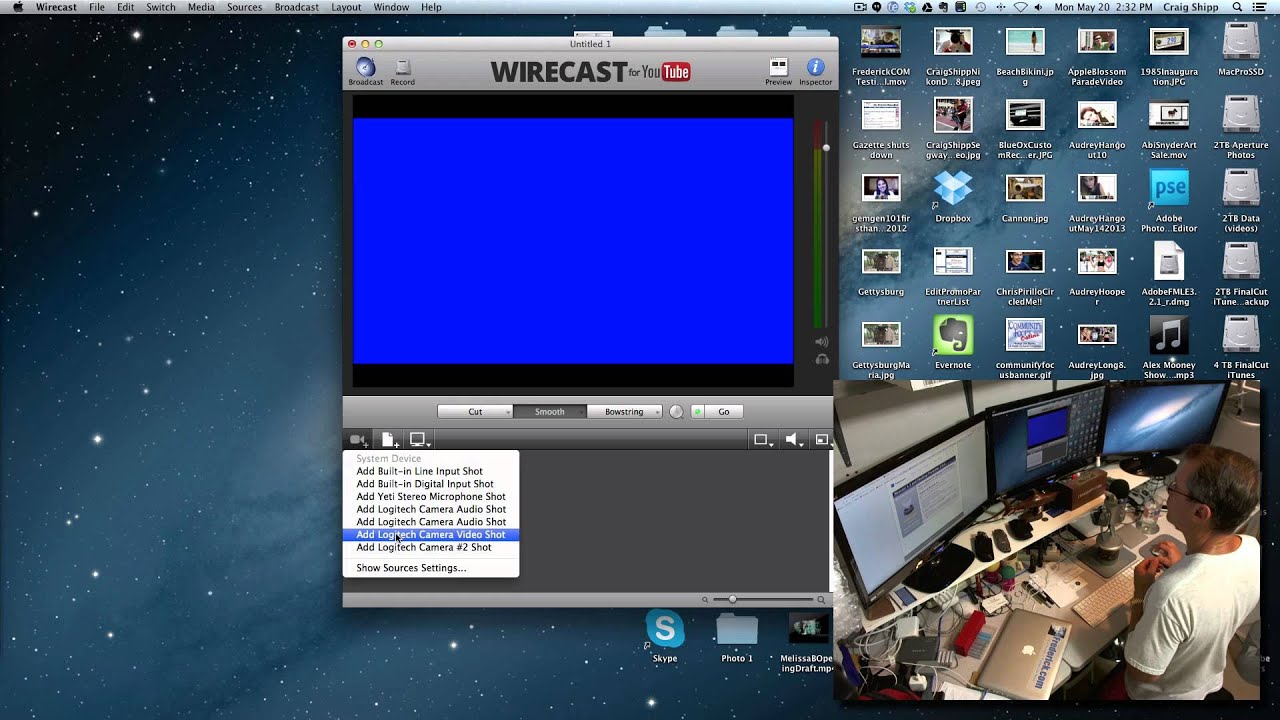Open the Preview panel icon

pos(778,67)
